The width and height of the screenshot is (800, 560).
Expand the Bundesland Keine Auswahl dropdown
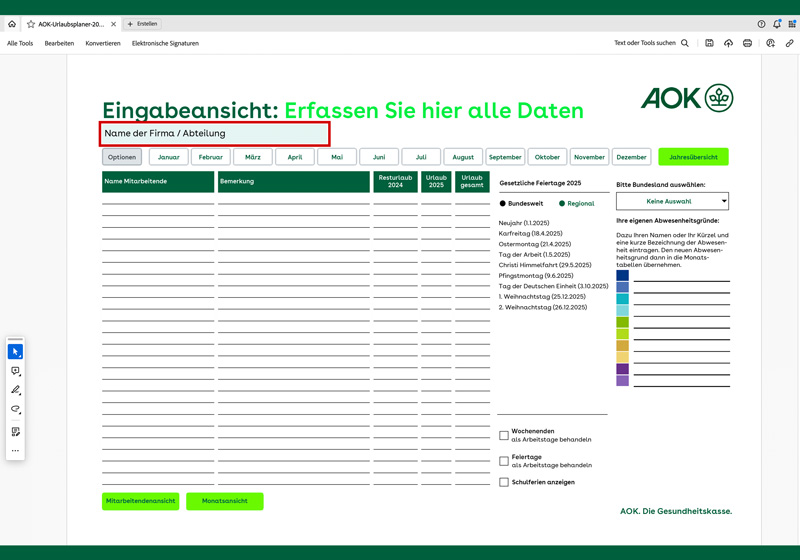(672, 201)
